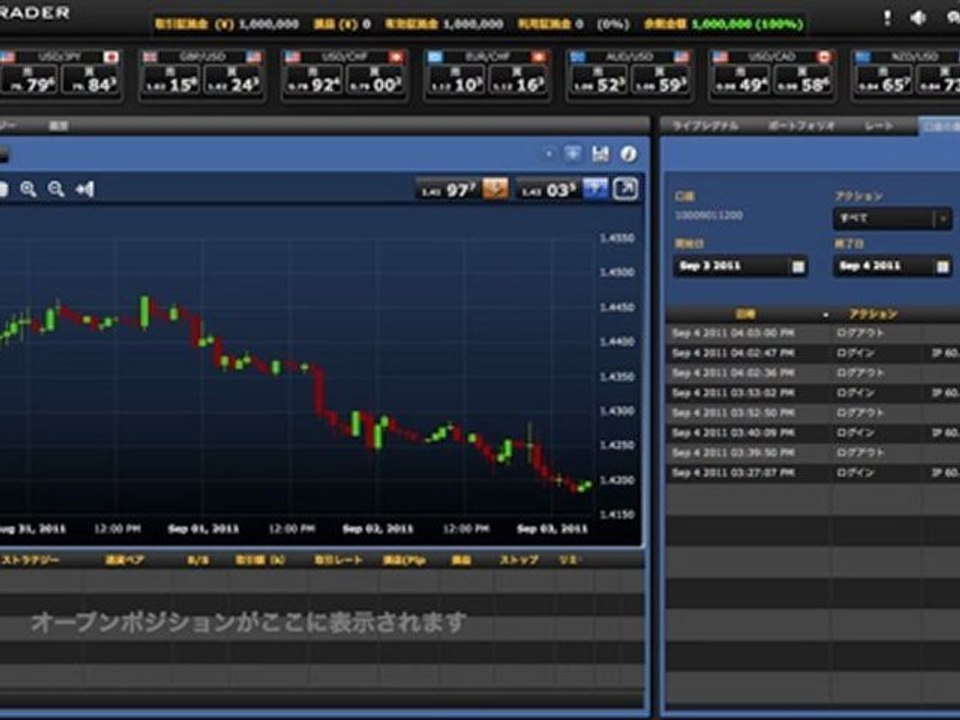
Task: Click the zoom out magnifier on chart toolbar
Action: (56, 189)
